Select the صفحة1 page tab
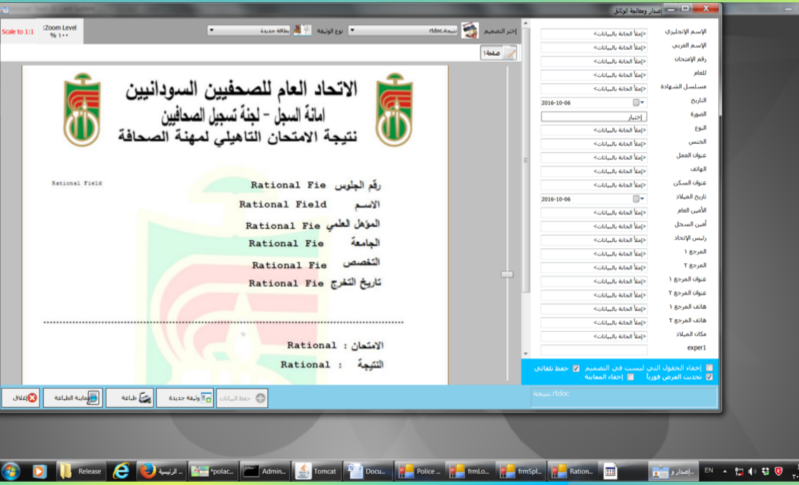The height and width of the screenshot is (485, 799). click(490, 54)
